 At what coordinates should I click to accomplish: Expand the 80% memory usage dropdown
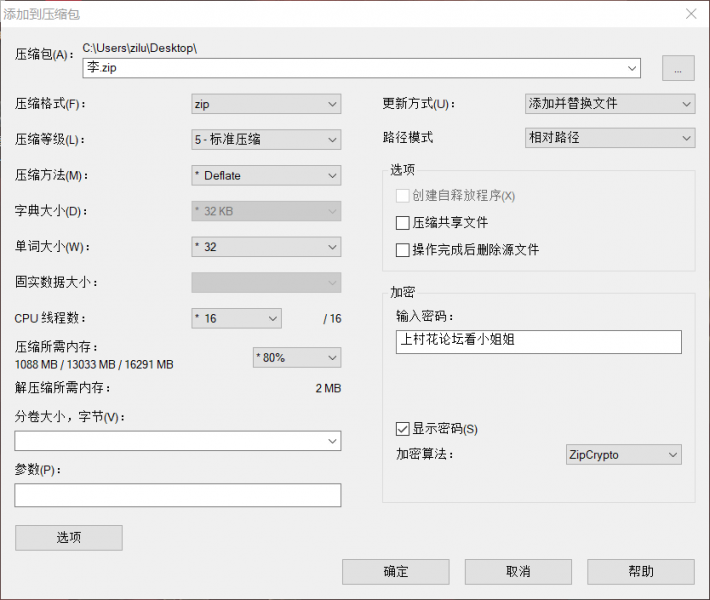coord(296,357)
